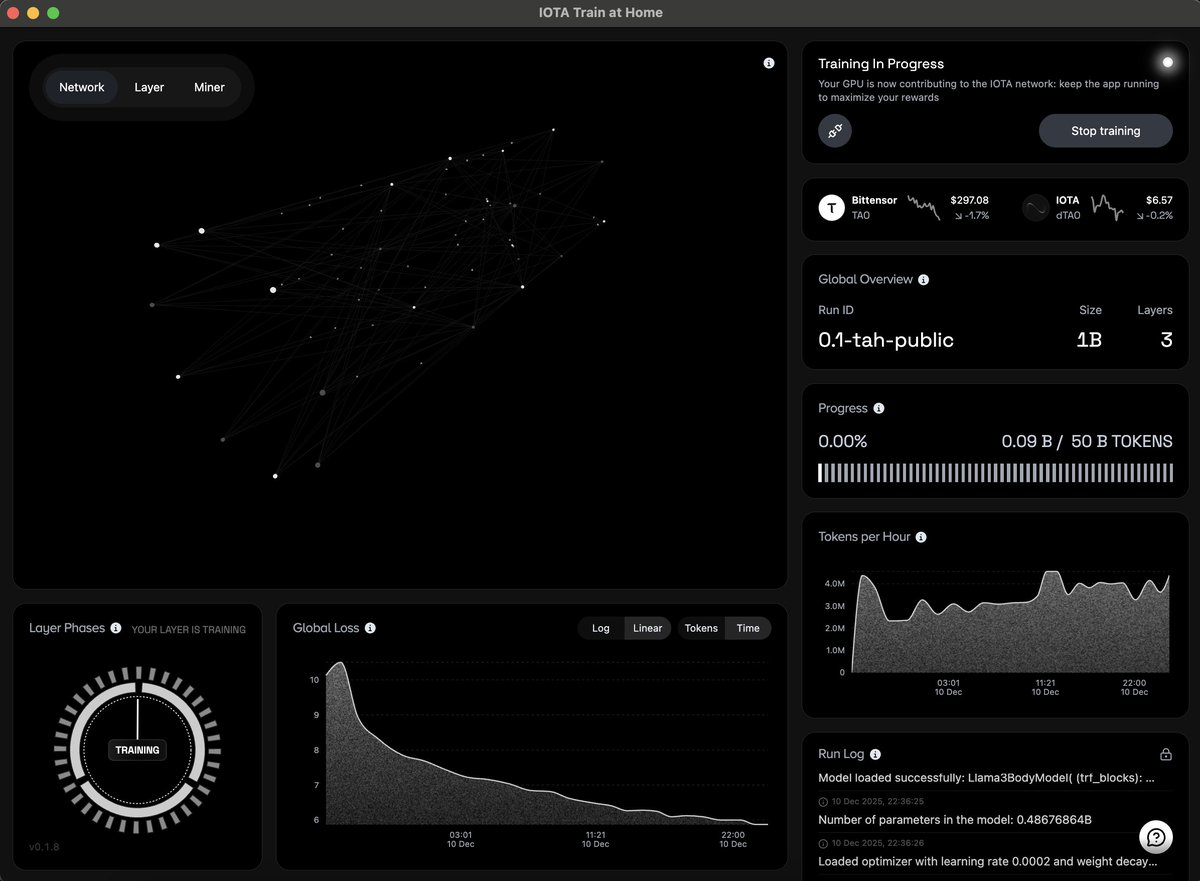
Task: Click the Layer Phases circular dial ring
Action: tap(137, 749)
